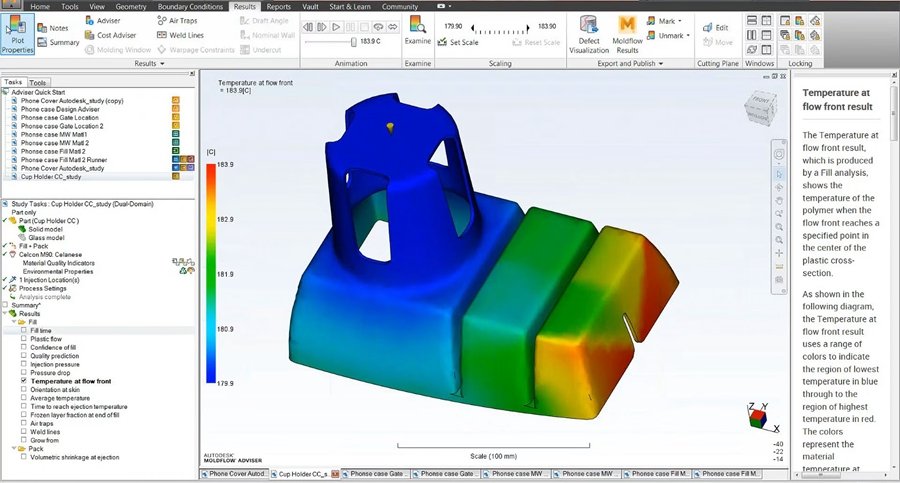Launch the Adviser tool
This screenshot has width=900, height=483.
point(103,20)
